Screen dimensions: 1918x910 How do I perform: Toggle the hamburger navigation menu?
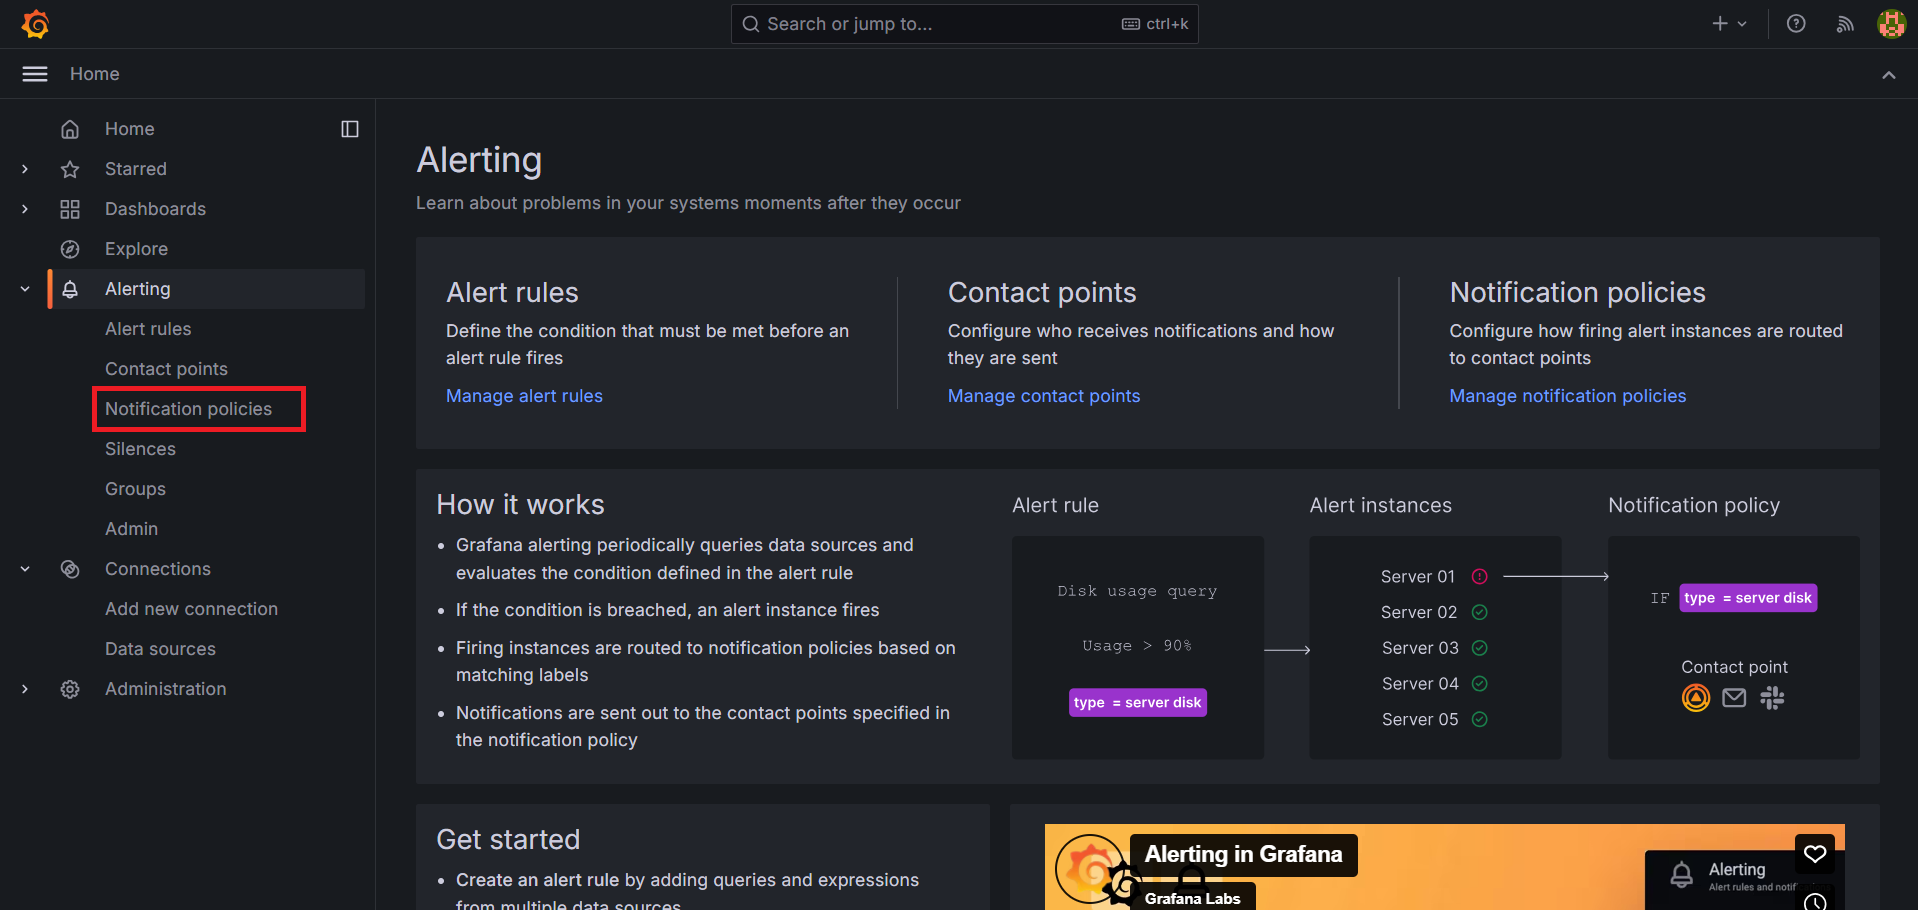(35, 74)
